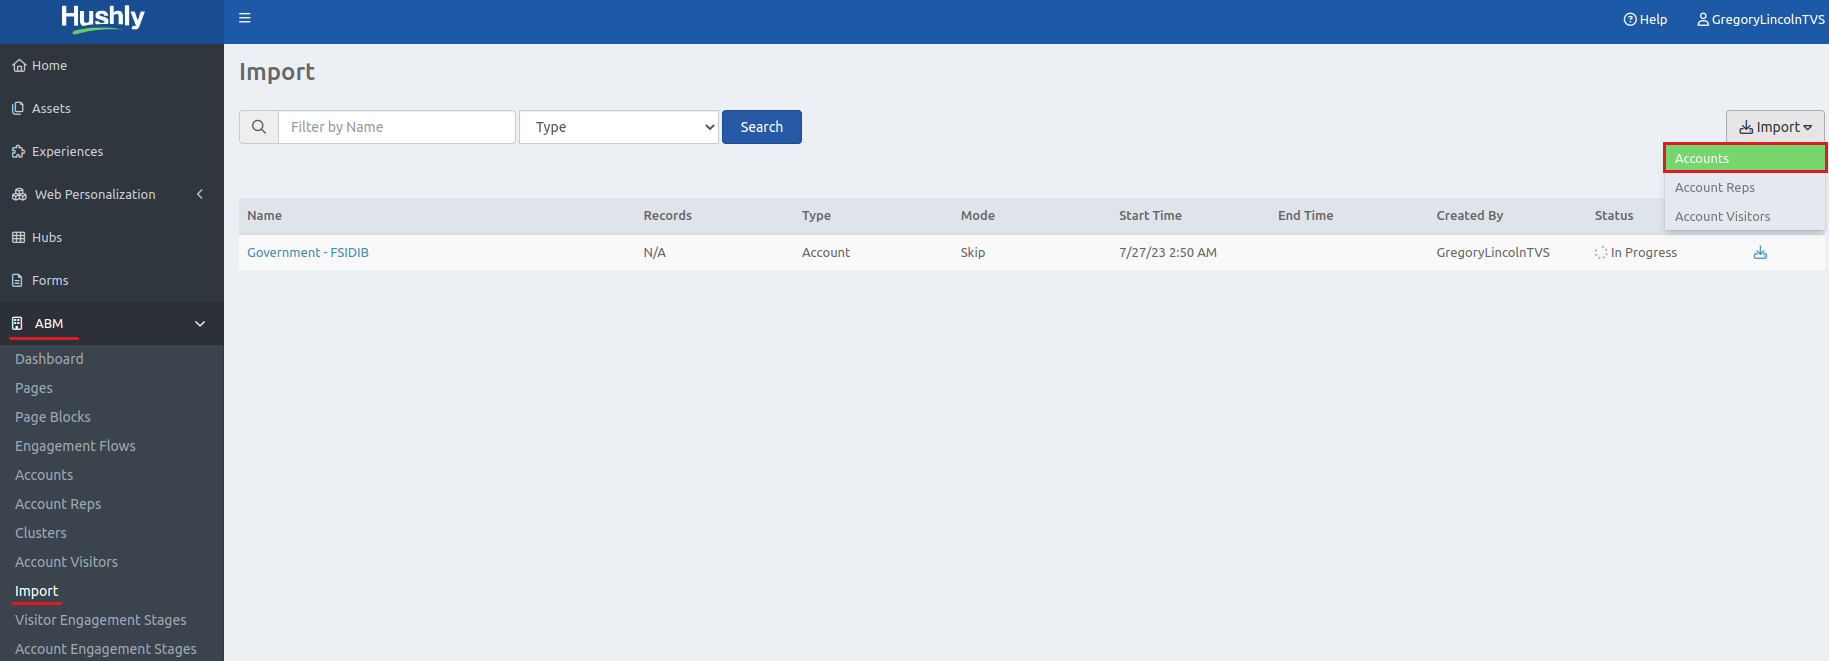Choose Account Visitors from Import dropdown

[x=1745, y=216]
